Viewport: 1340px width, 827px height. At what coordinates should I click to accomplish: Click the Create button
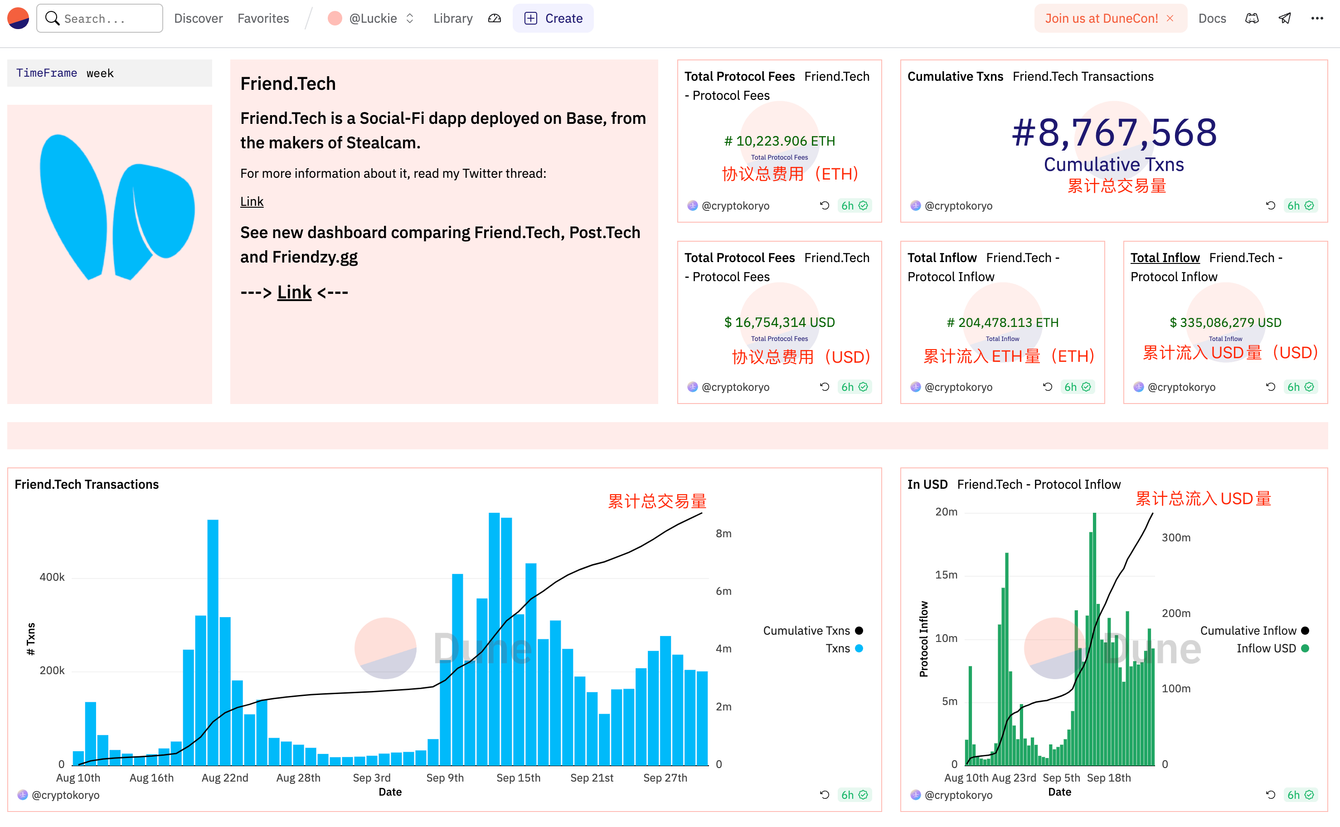coord(553,18)
